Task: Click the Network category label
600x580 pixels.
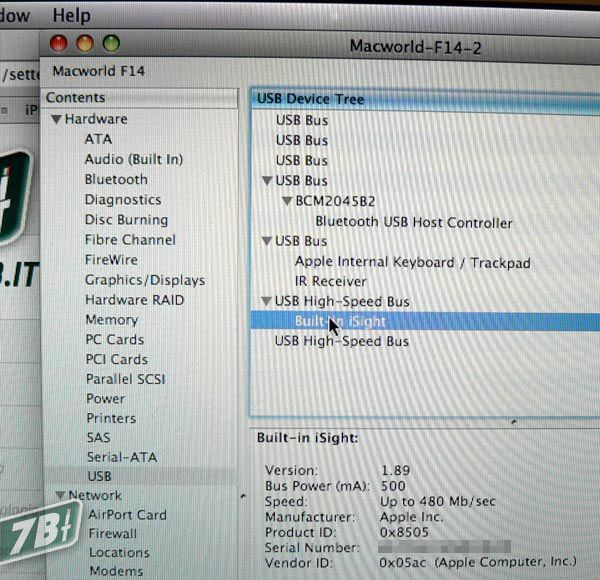Action: tap(95, 495)
